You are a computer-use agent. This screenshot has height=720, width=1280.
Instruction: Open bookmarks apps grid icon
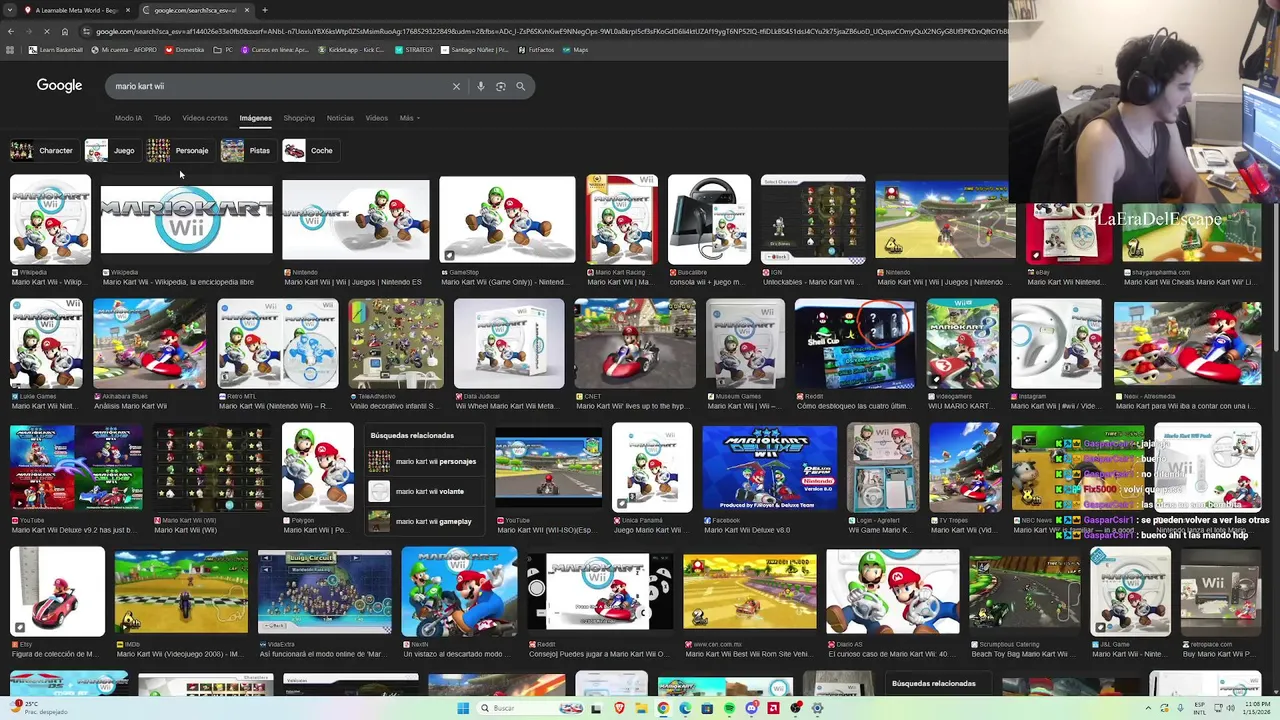click(11, 50)
